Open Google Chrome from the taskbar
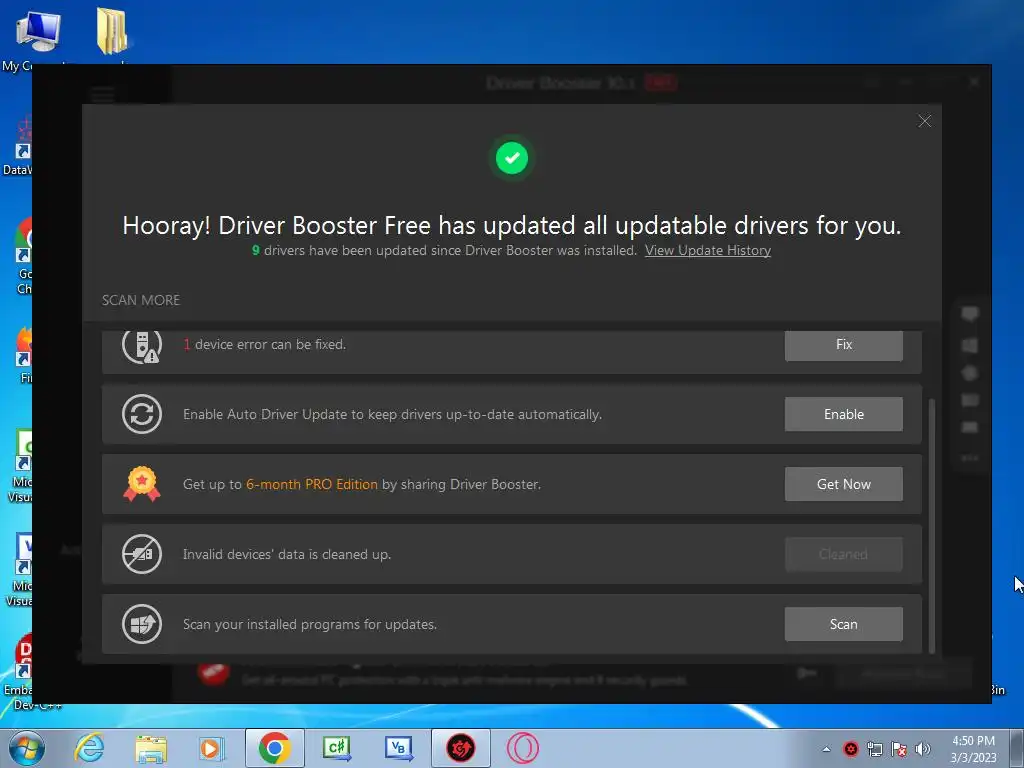Image resolution: width=1024 pixels, height=768 pixels. (x=274, y=748)
